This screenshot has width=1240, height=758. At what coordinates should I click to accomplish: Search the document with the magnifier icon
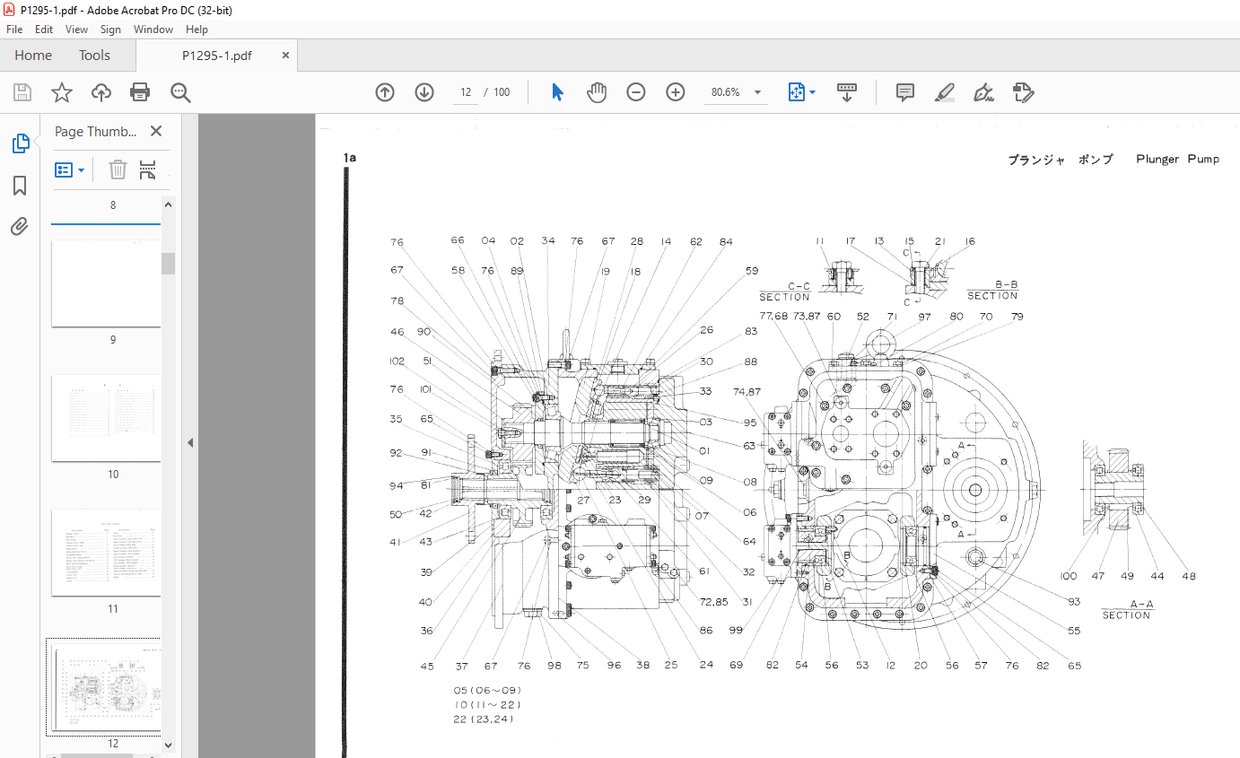point(180,92)
